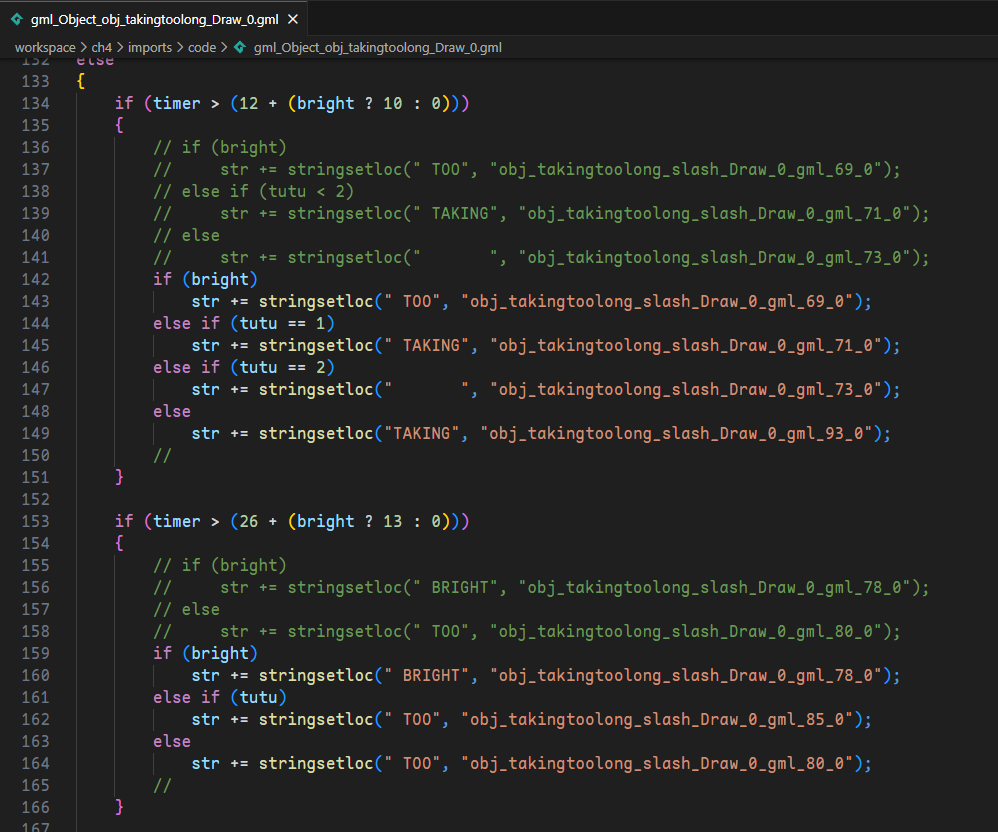This screenshot has height=832, width=998.
Task: Click line number 134 in the gutter
Action: pyautogui.click(x=36, y=103)
